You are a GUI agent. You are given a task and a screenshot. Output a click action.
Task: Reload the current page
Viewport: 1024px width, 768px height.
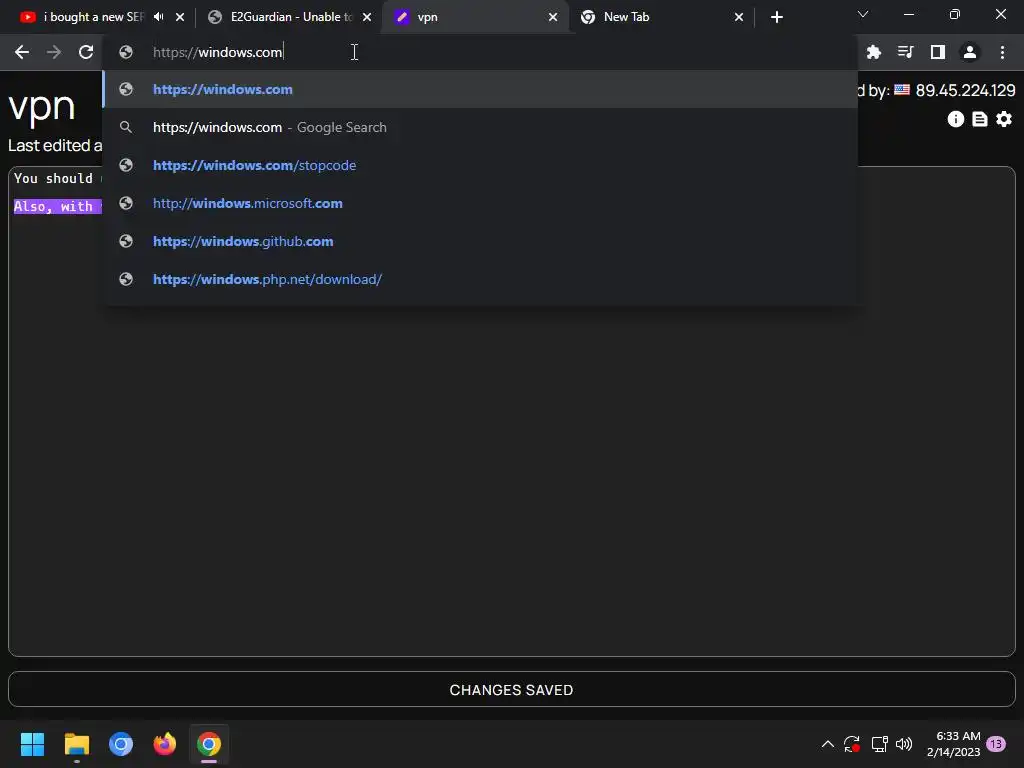[86, 52]
